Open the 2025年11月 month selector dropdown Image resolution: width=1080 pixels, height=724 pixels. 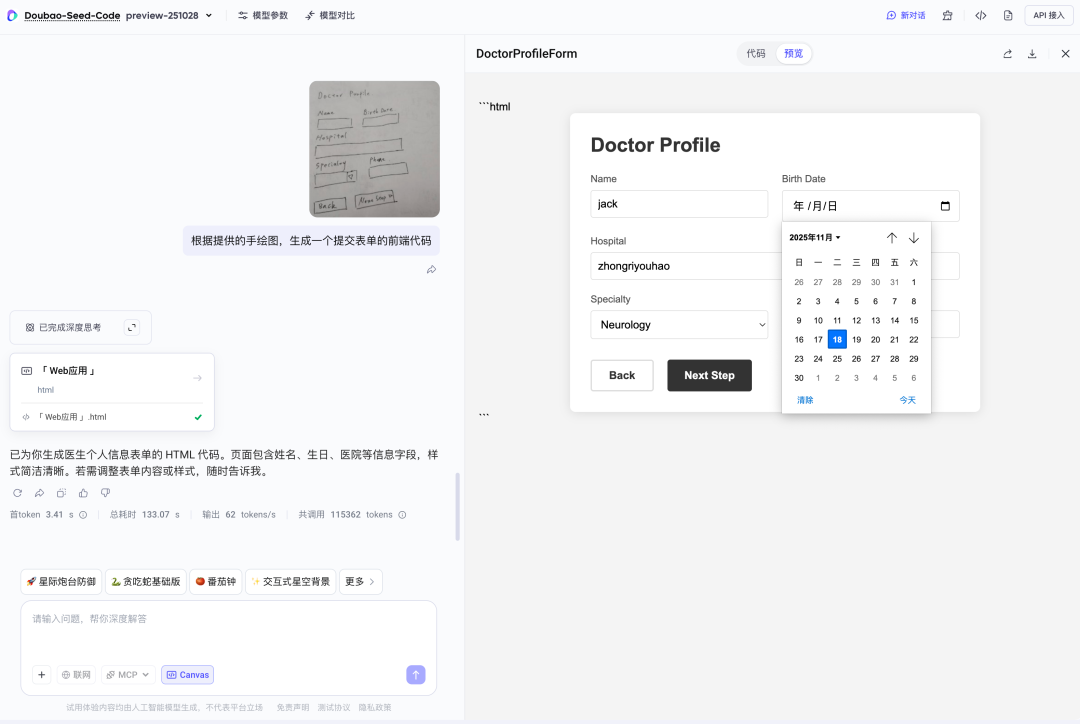pos(815,238)
